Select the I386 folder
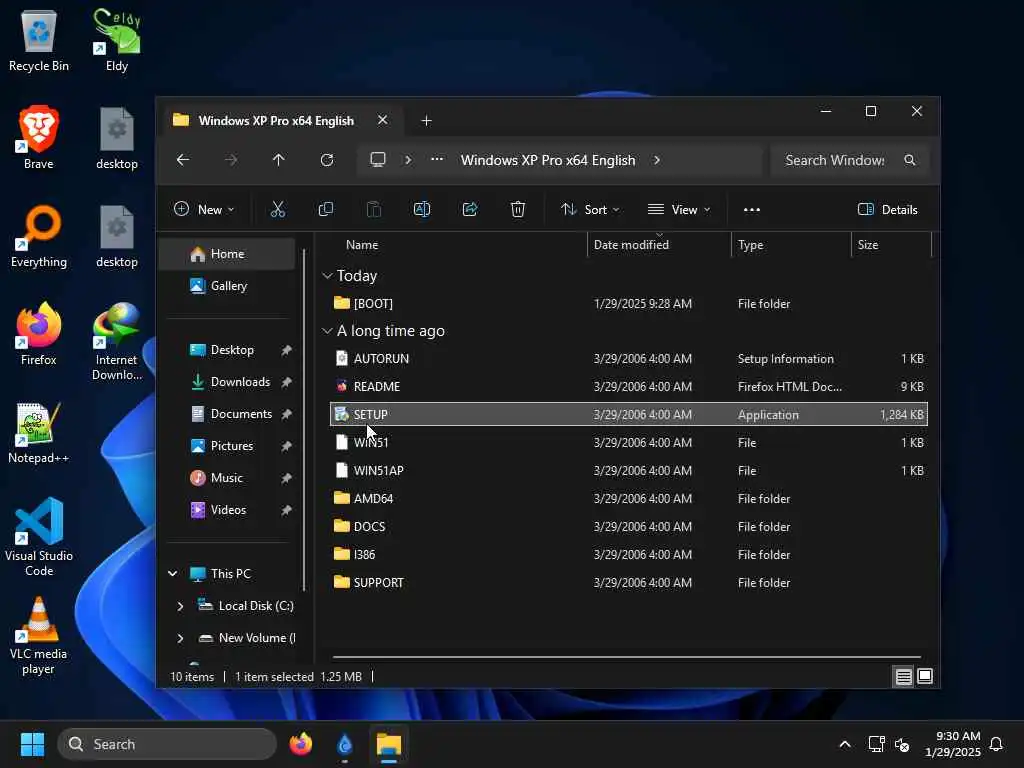This screenshot has width=1024, height=768. click(x=628, y=554)
